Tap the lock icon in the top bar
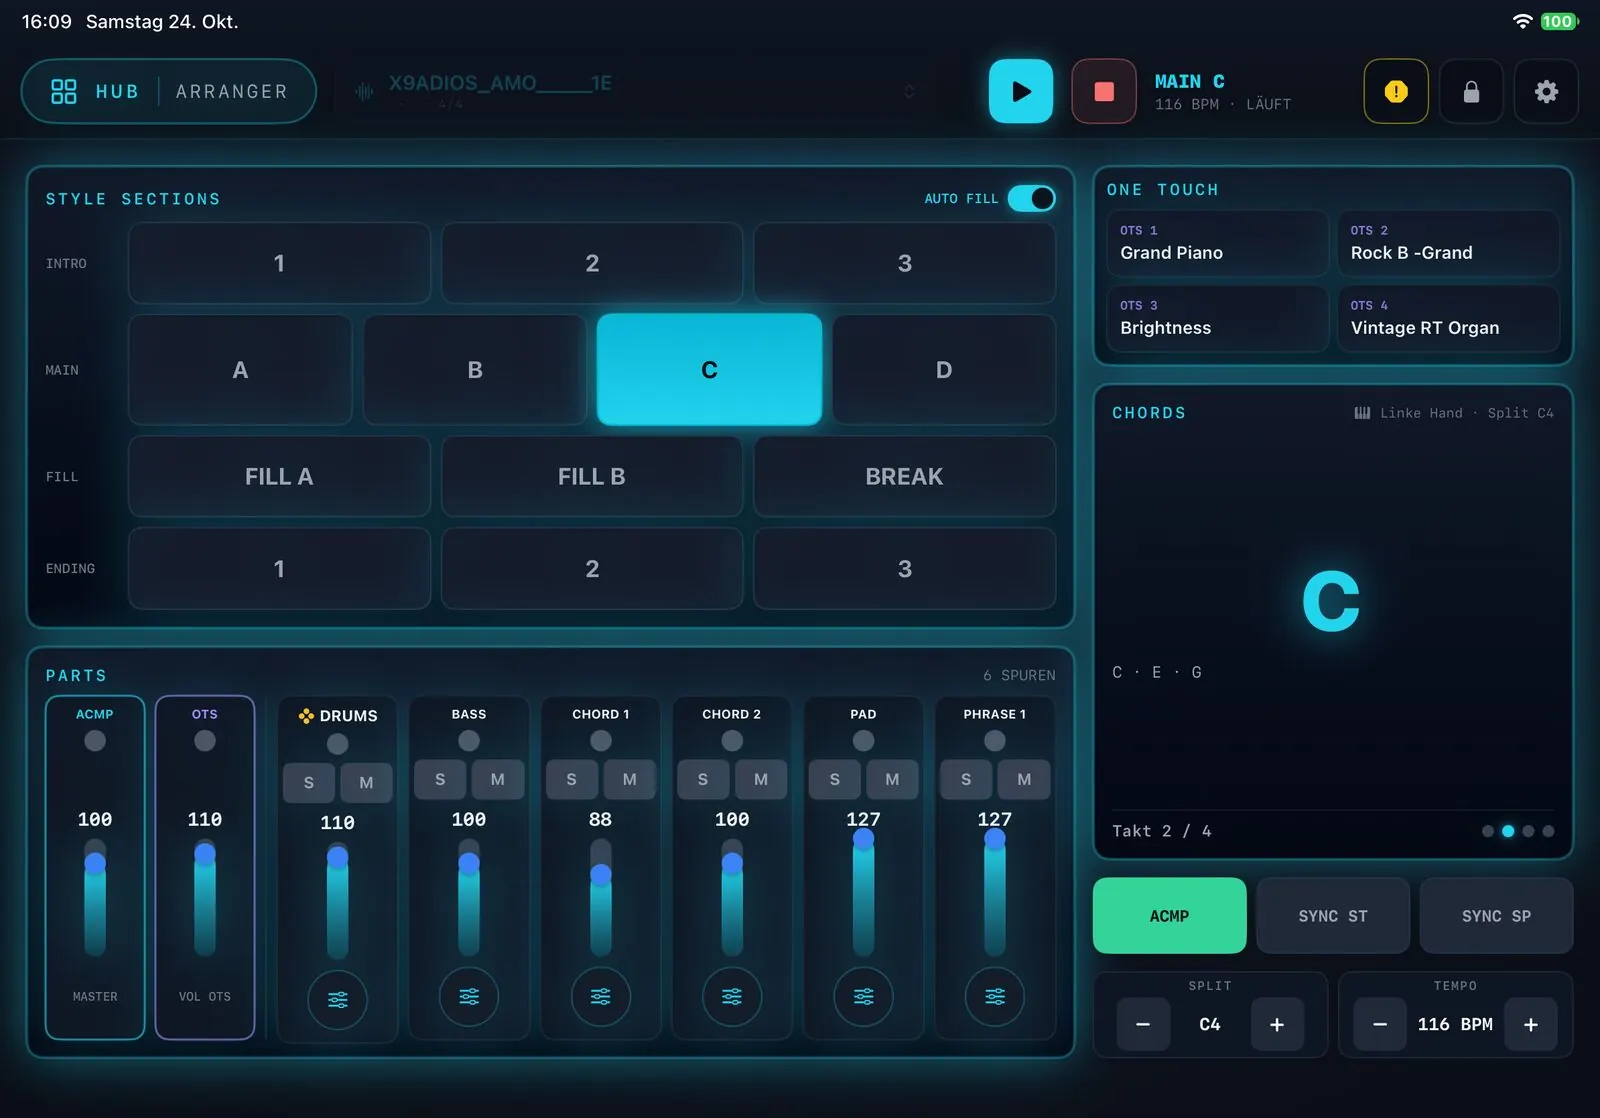The width and height of the screenshot is (1600, 1118). coord(1471,91)
